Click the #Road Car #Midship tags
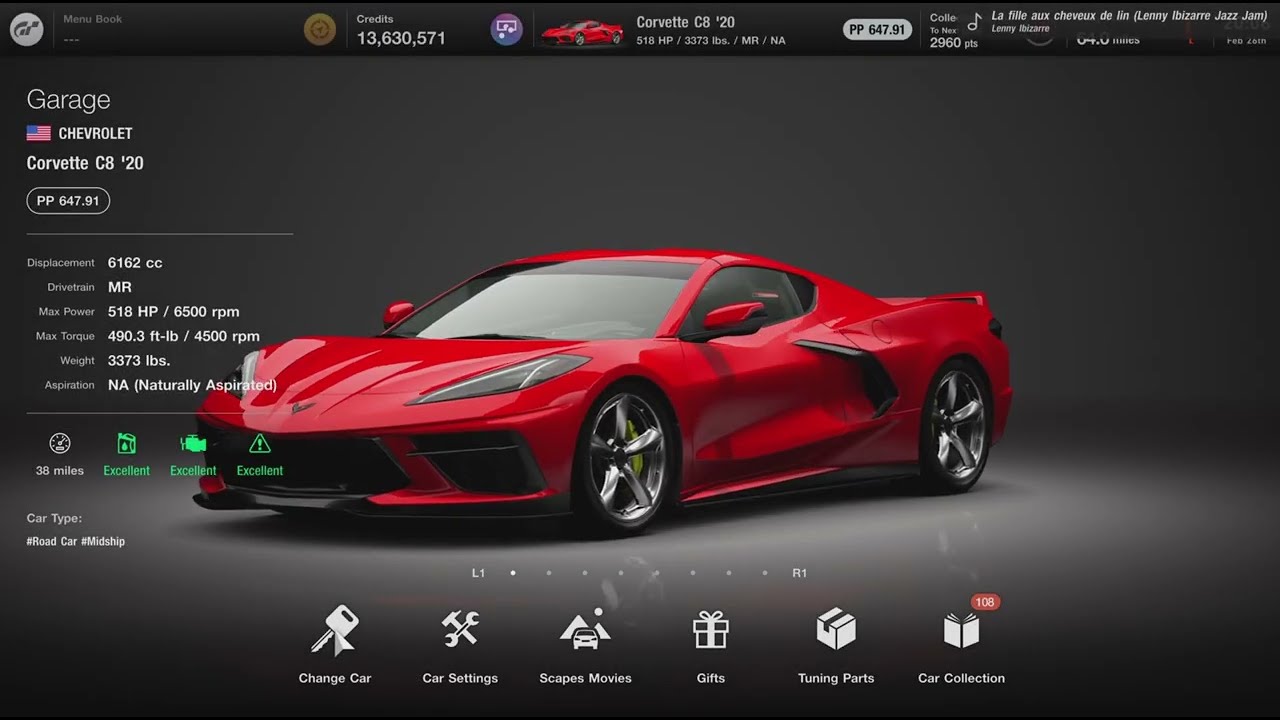This screenshot has height=720, width=1280. click(x=76, y=541)
